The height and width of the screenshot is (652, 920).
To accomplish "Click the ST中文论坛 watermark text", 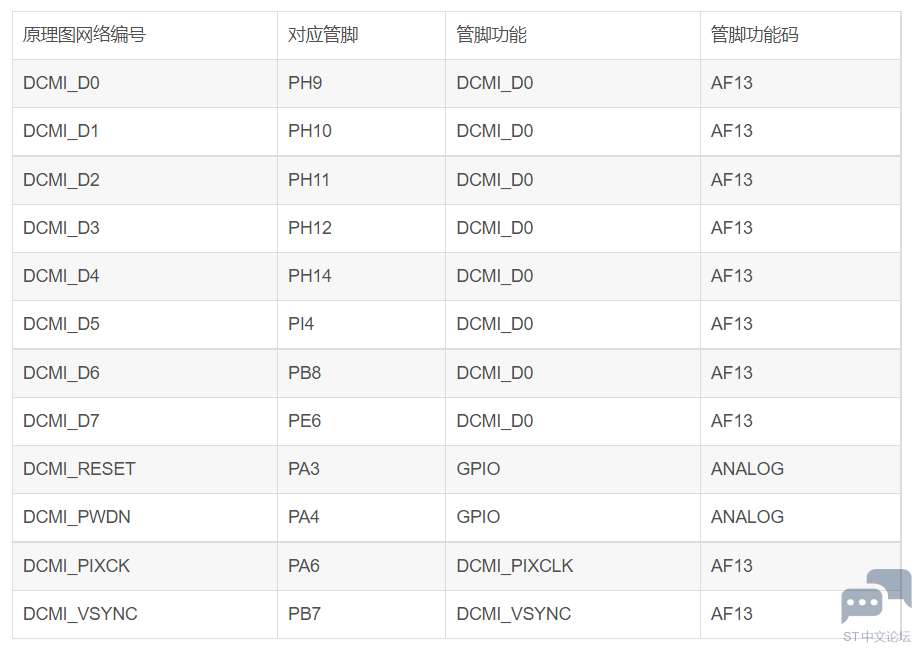I will (x=877, y=637).
